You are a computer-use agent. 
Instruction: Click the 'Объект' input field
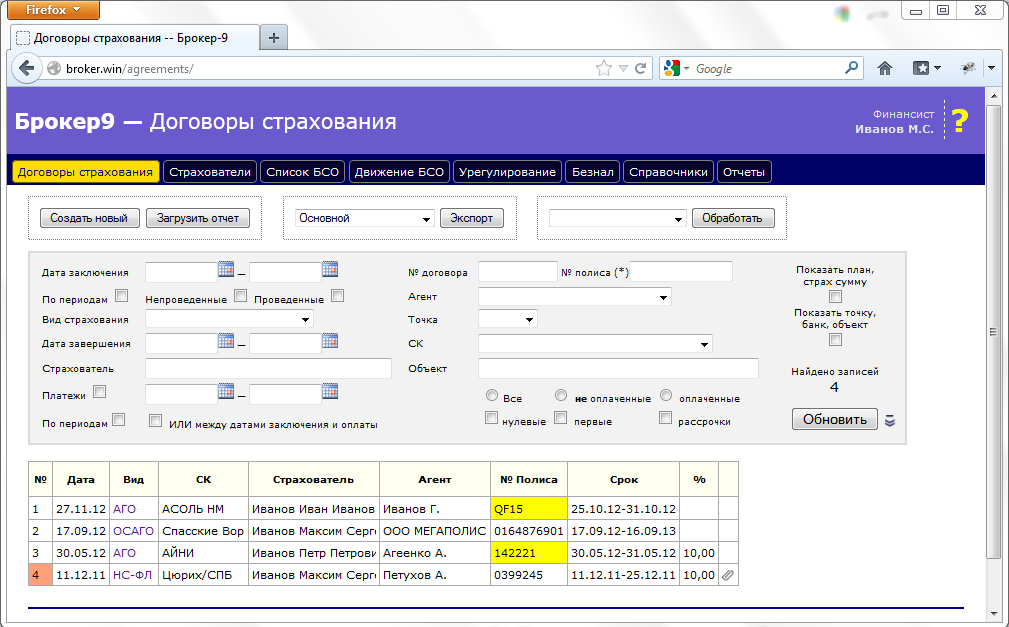(618, 368)
